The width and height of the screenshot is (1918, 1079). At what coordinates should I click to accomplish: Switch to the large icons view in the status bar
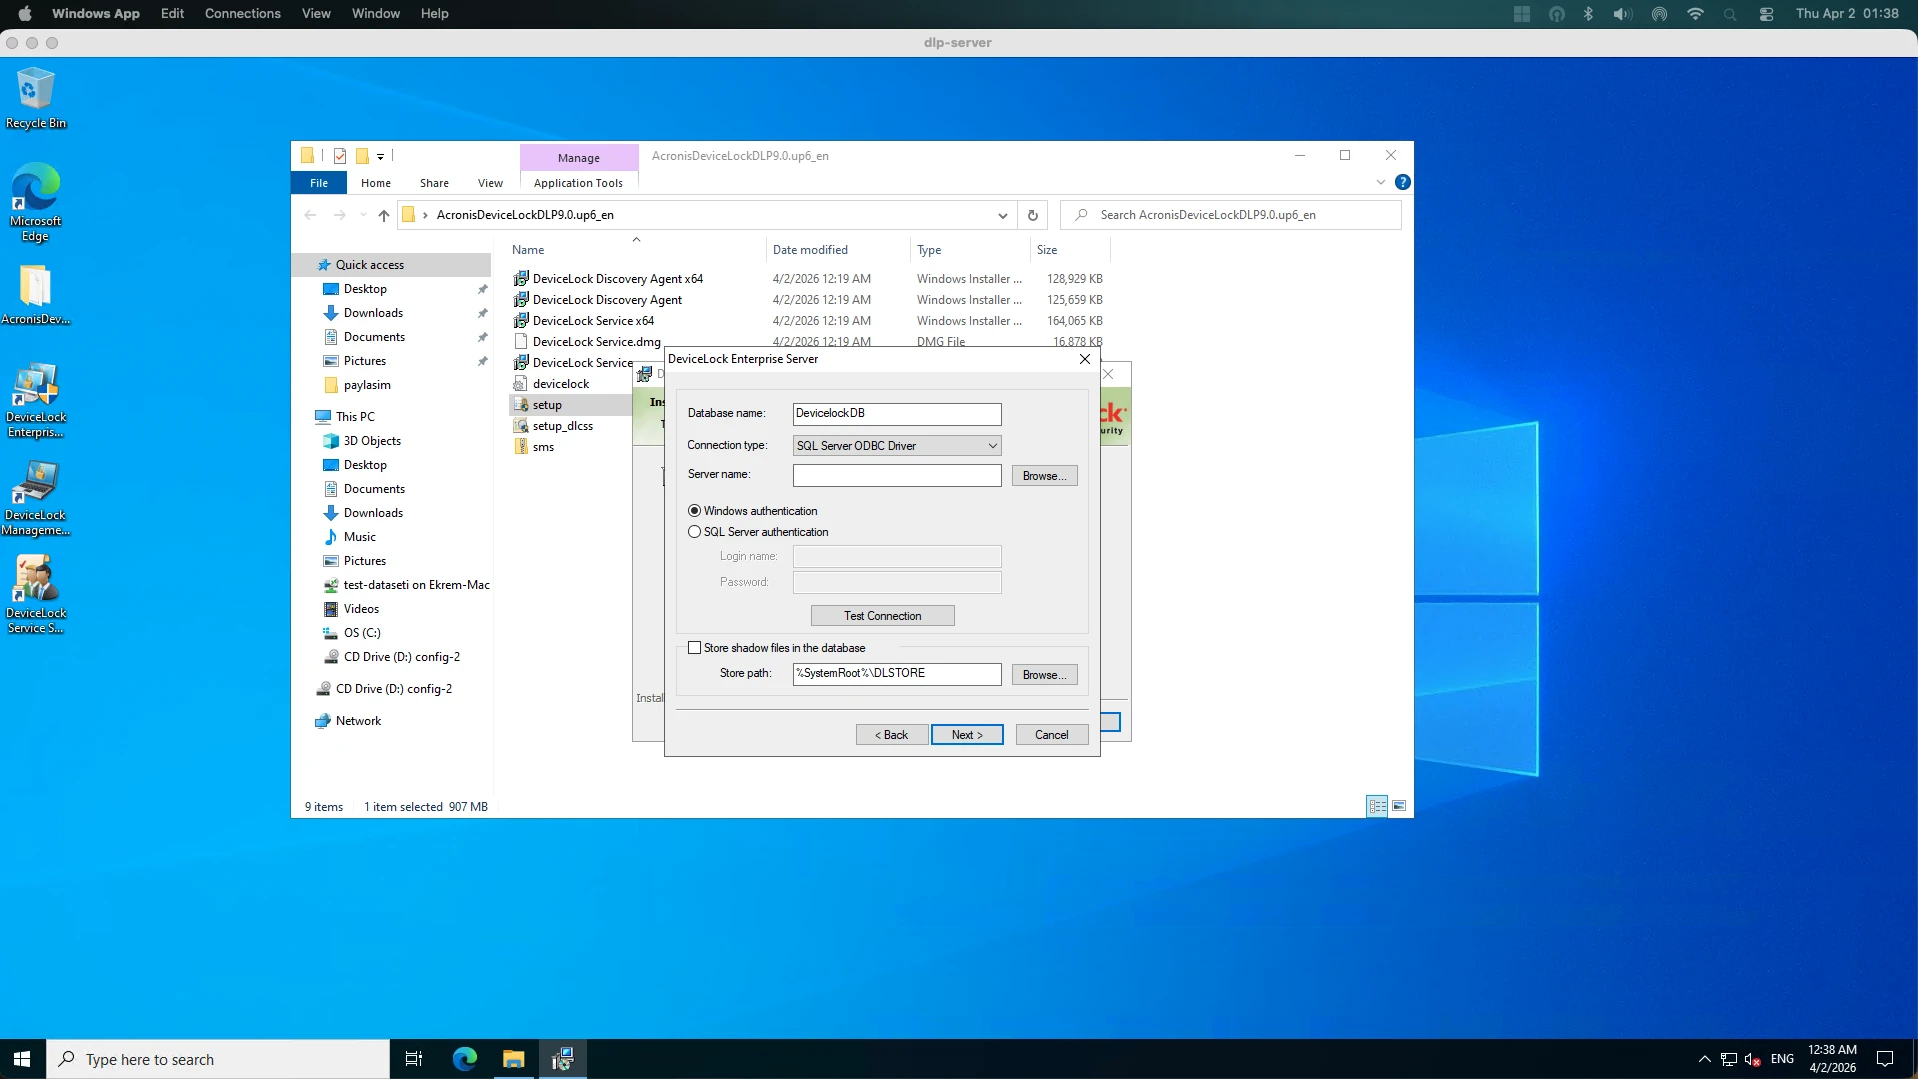[x=1399, y=806]
